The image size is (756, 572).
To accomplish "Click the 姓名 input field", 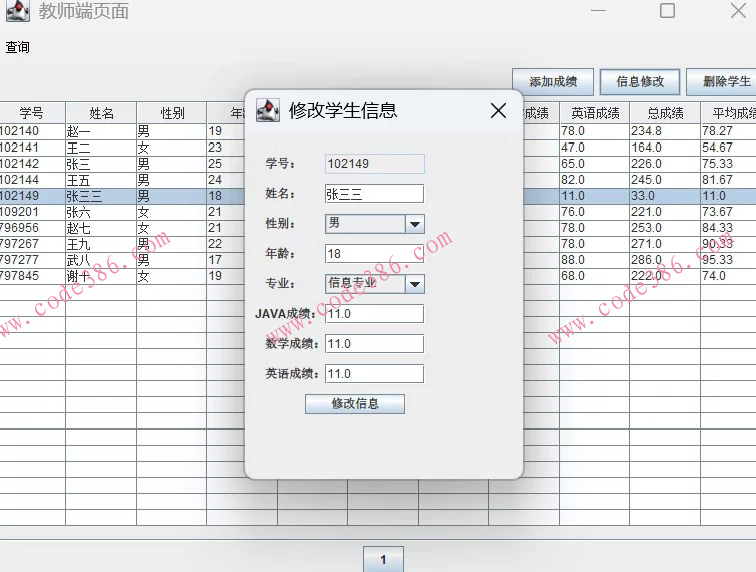I will click(375, 194).
